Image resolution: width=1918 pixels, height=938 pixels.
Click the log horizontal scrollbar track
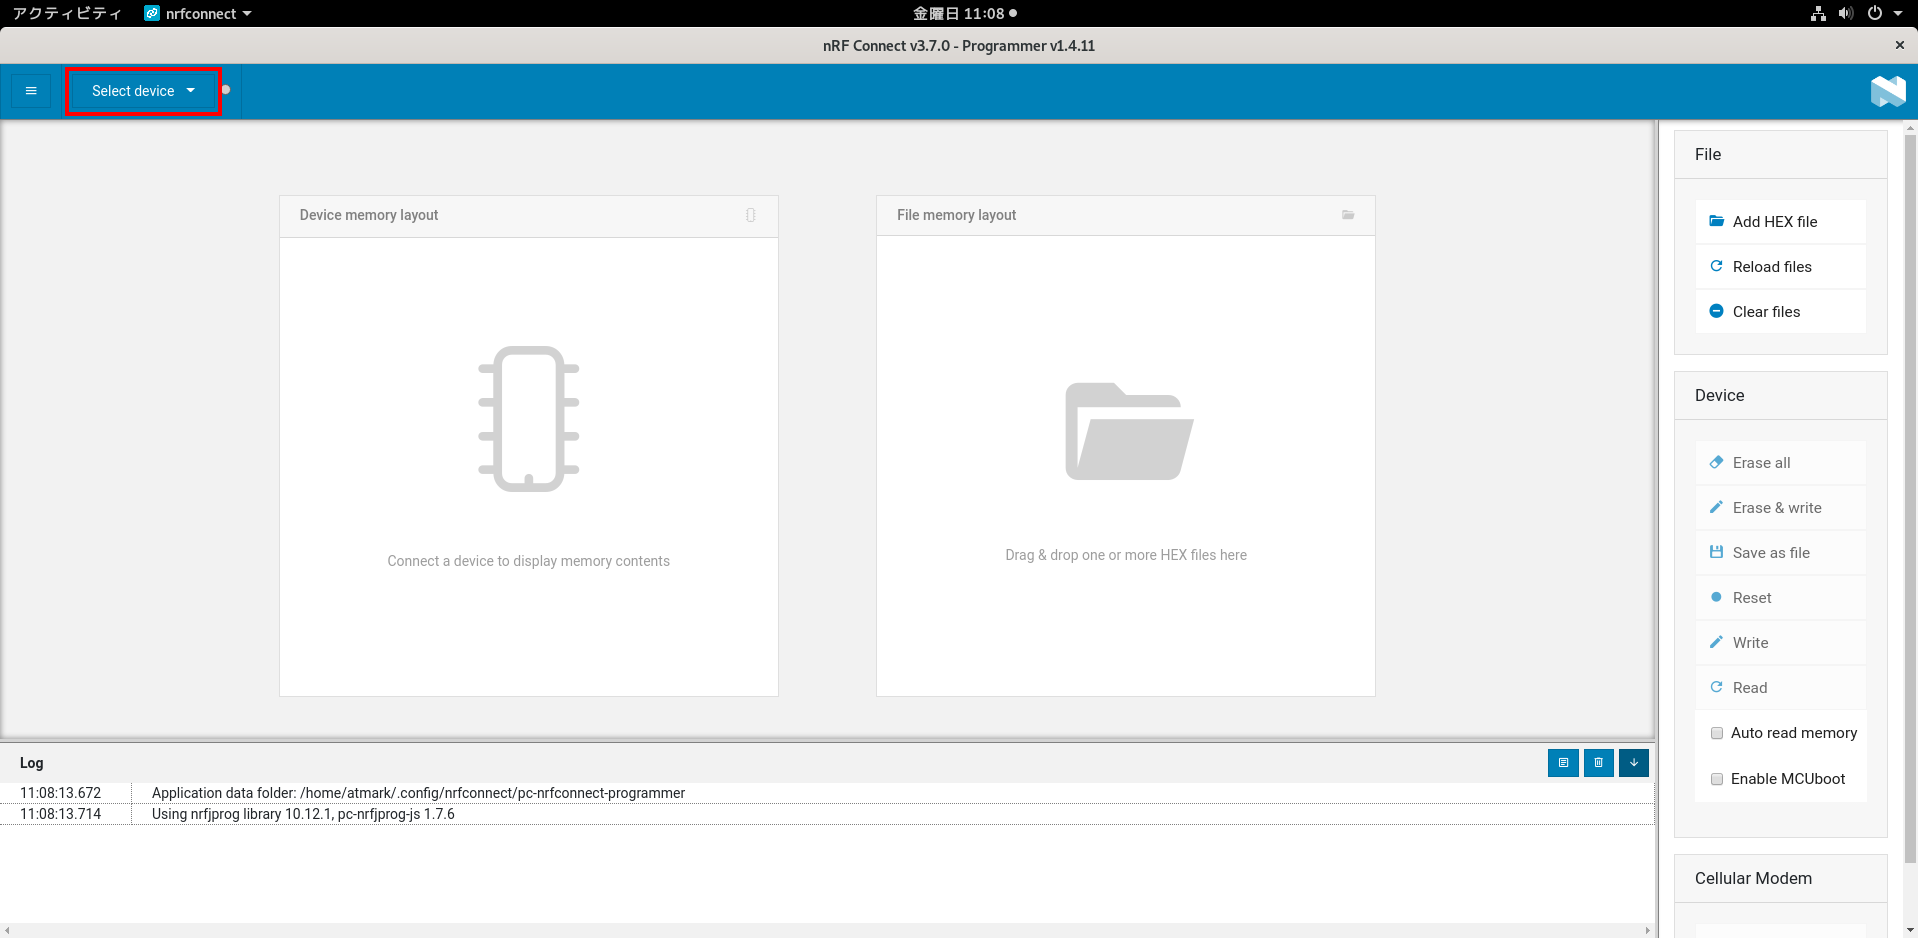[x=826, y=930]
